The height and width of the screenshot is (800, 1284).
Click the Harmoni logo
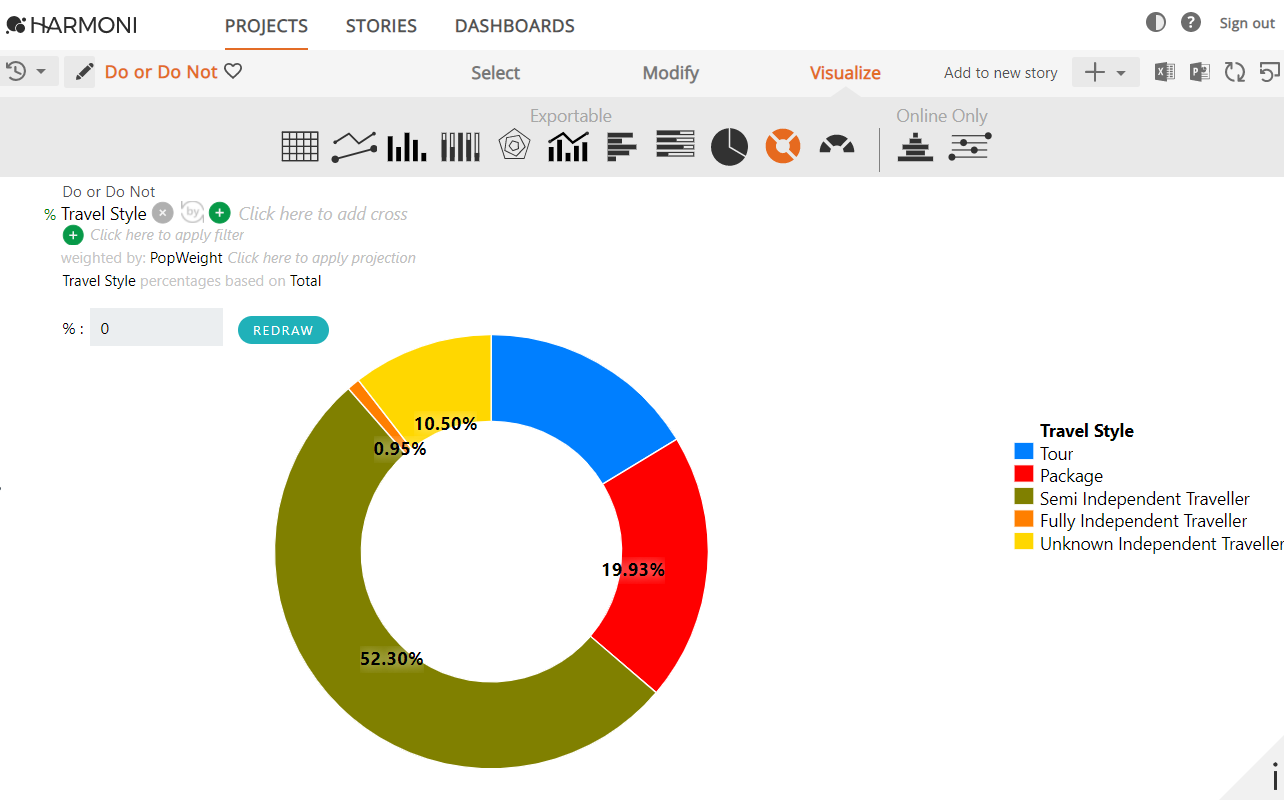[71, 25]
